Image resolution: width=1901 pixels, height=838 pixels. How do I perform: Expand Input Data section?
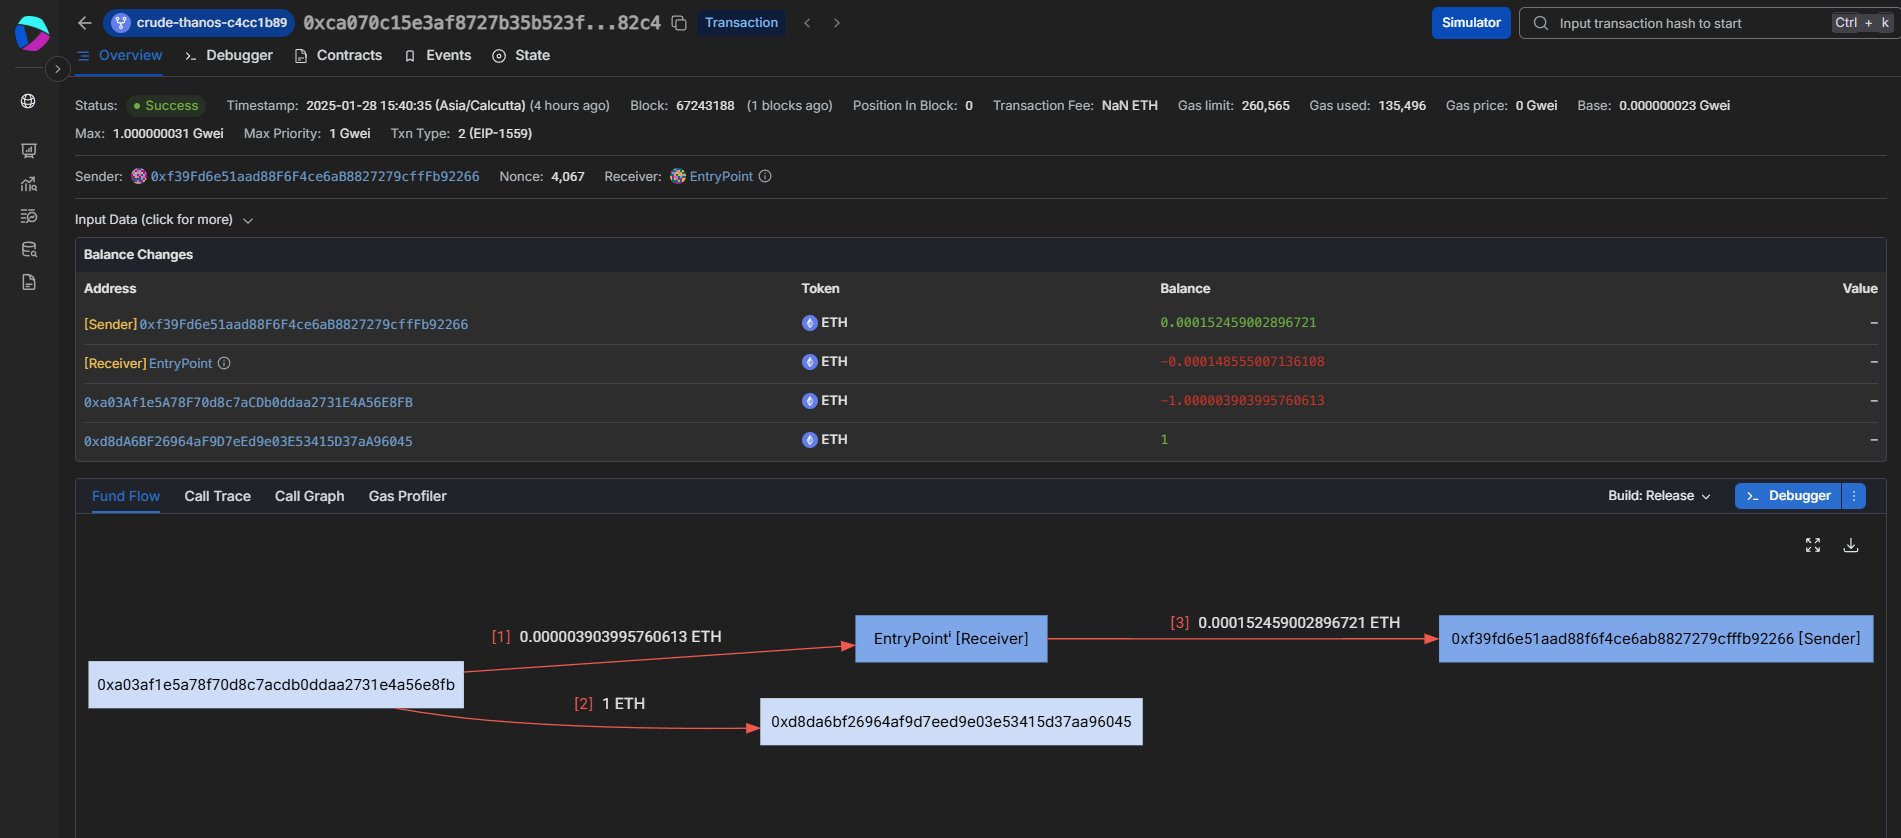(164, 220)
